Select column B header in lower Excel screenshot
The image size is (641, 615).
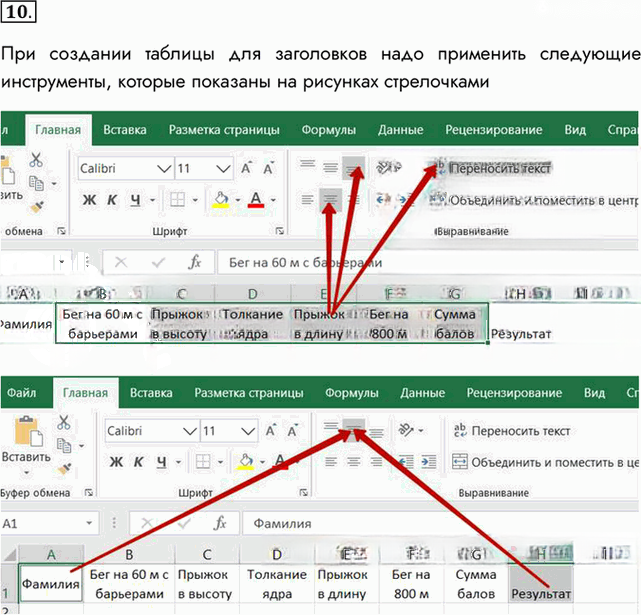pos(129,554)
